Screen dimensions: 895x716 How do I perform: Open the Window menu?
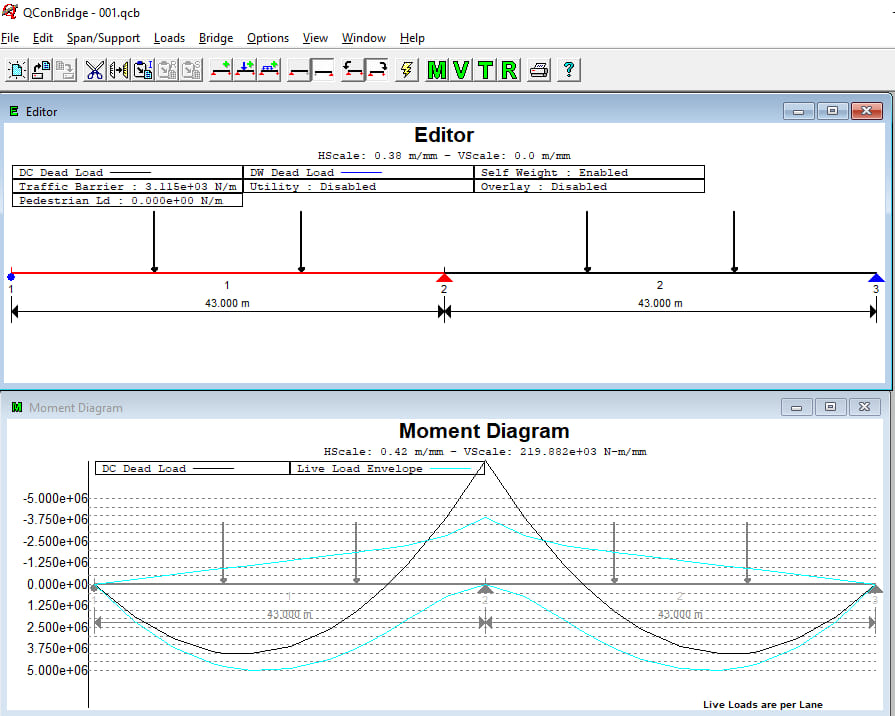(x=364, y=38)
